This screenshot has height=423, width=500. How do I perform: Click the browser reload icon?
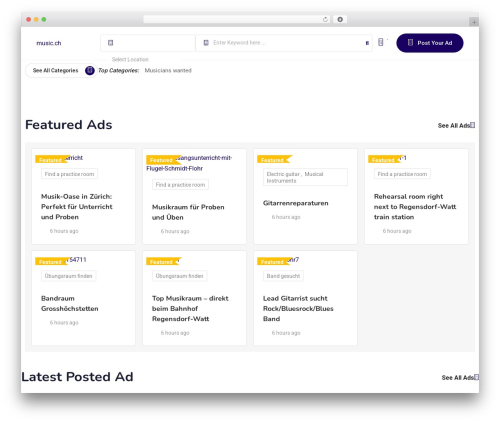pos(325,19)
